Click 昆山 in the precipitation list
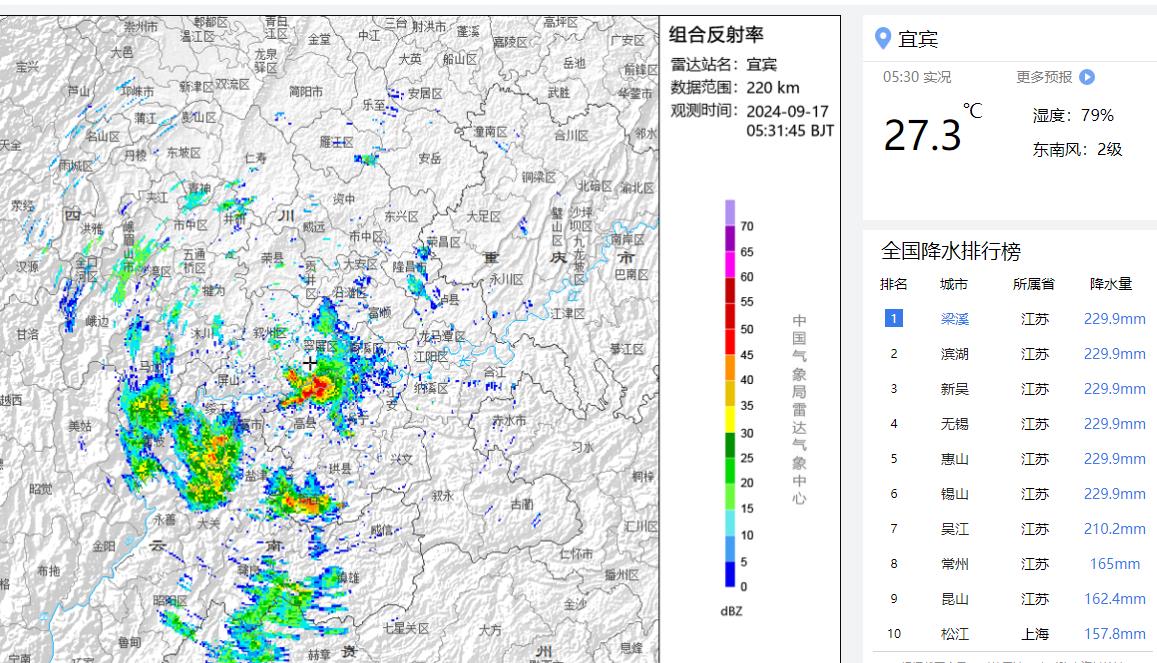The width and height of the screenshot is (1157, 663). coord(954,599)
